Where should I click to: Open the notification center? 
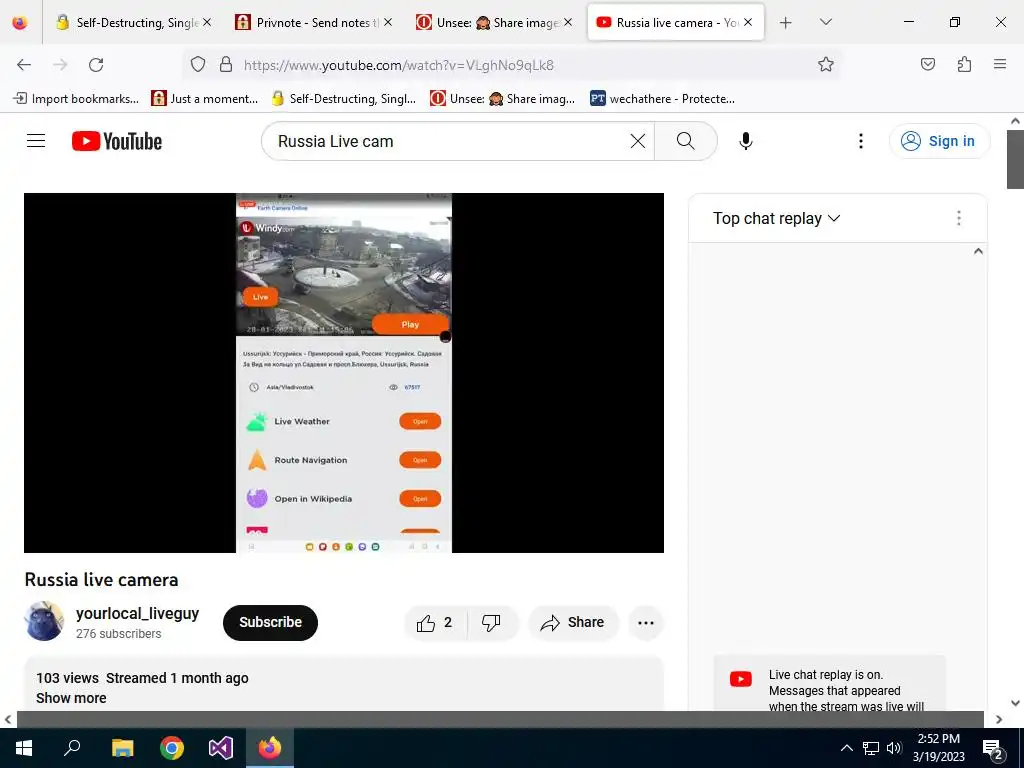(992, 749)
